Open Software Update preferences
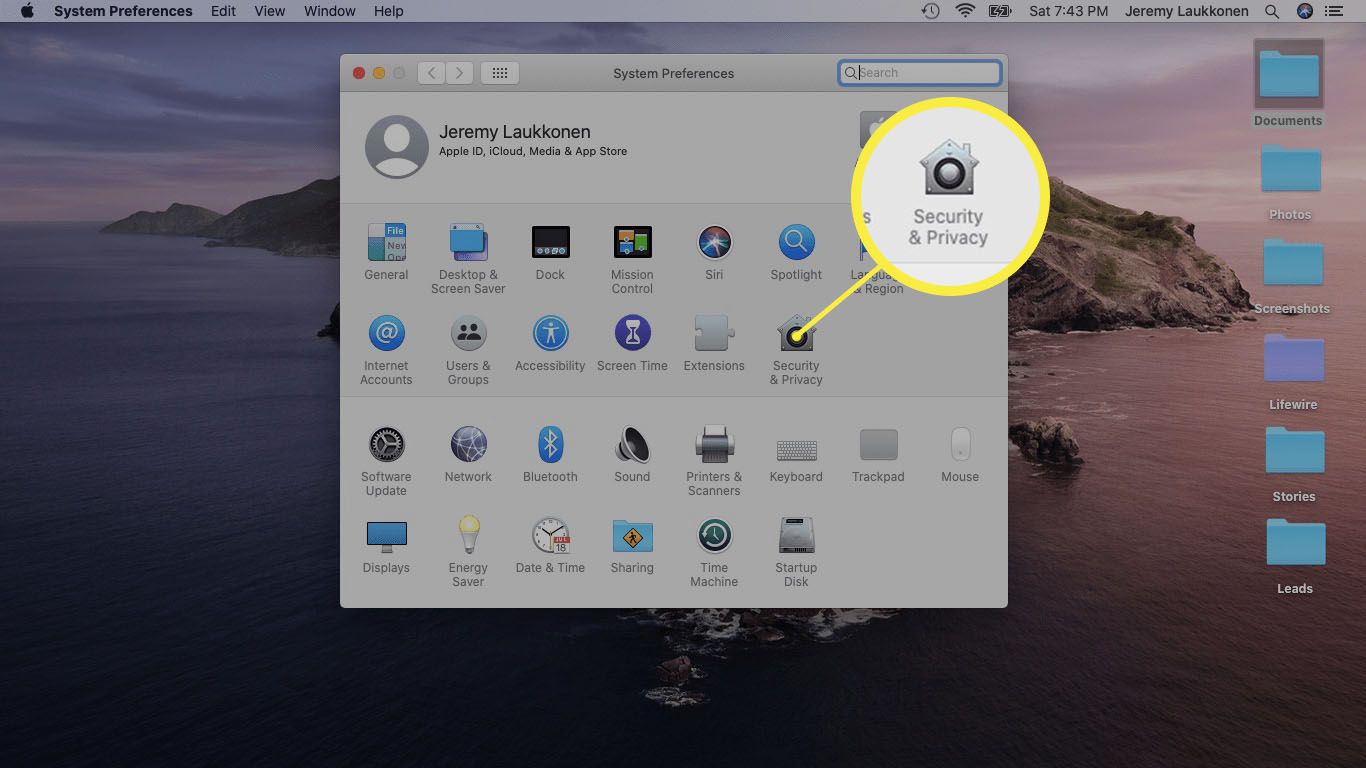This screenshot has width=1366, height=768. point(386,461)
